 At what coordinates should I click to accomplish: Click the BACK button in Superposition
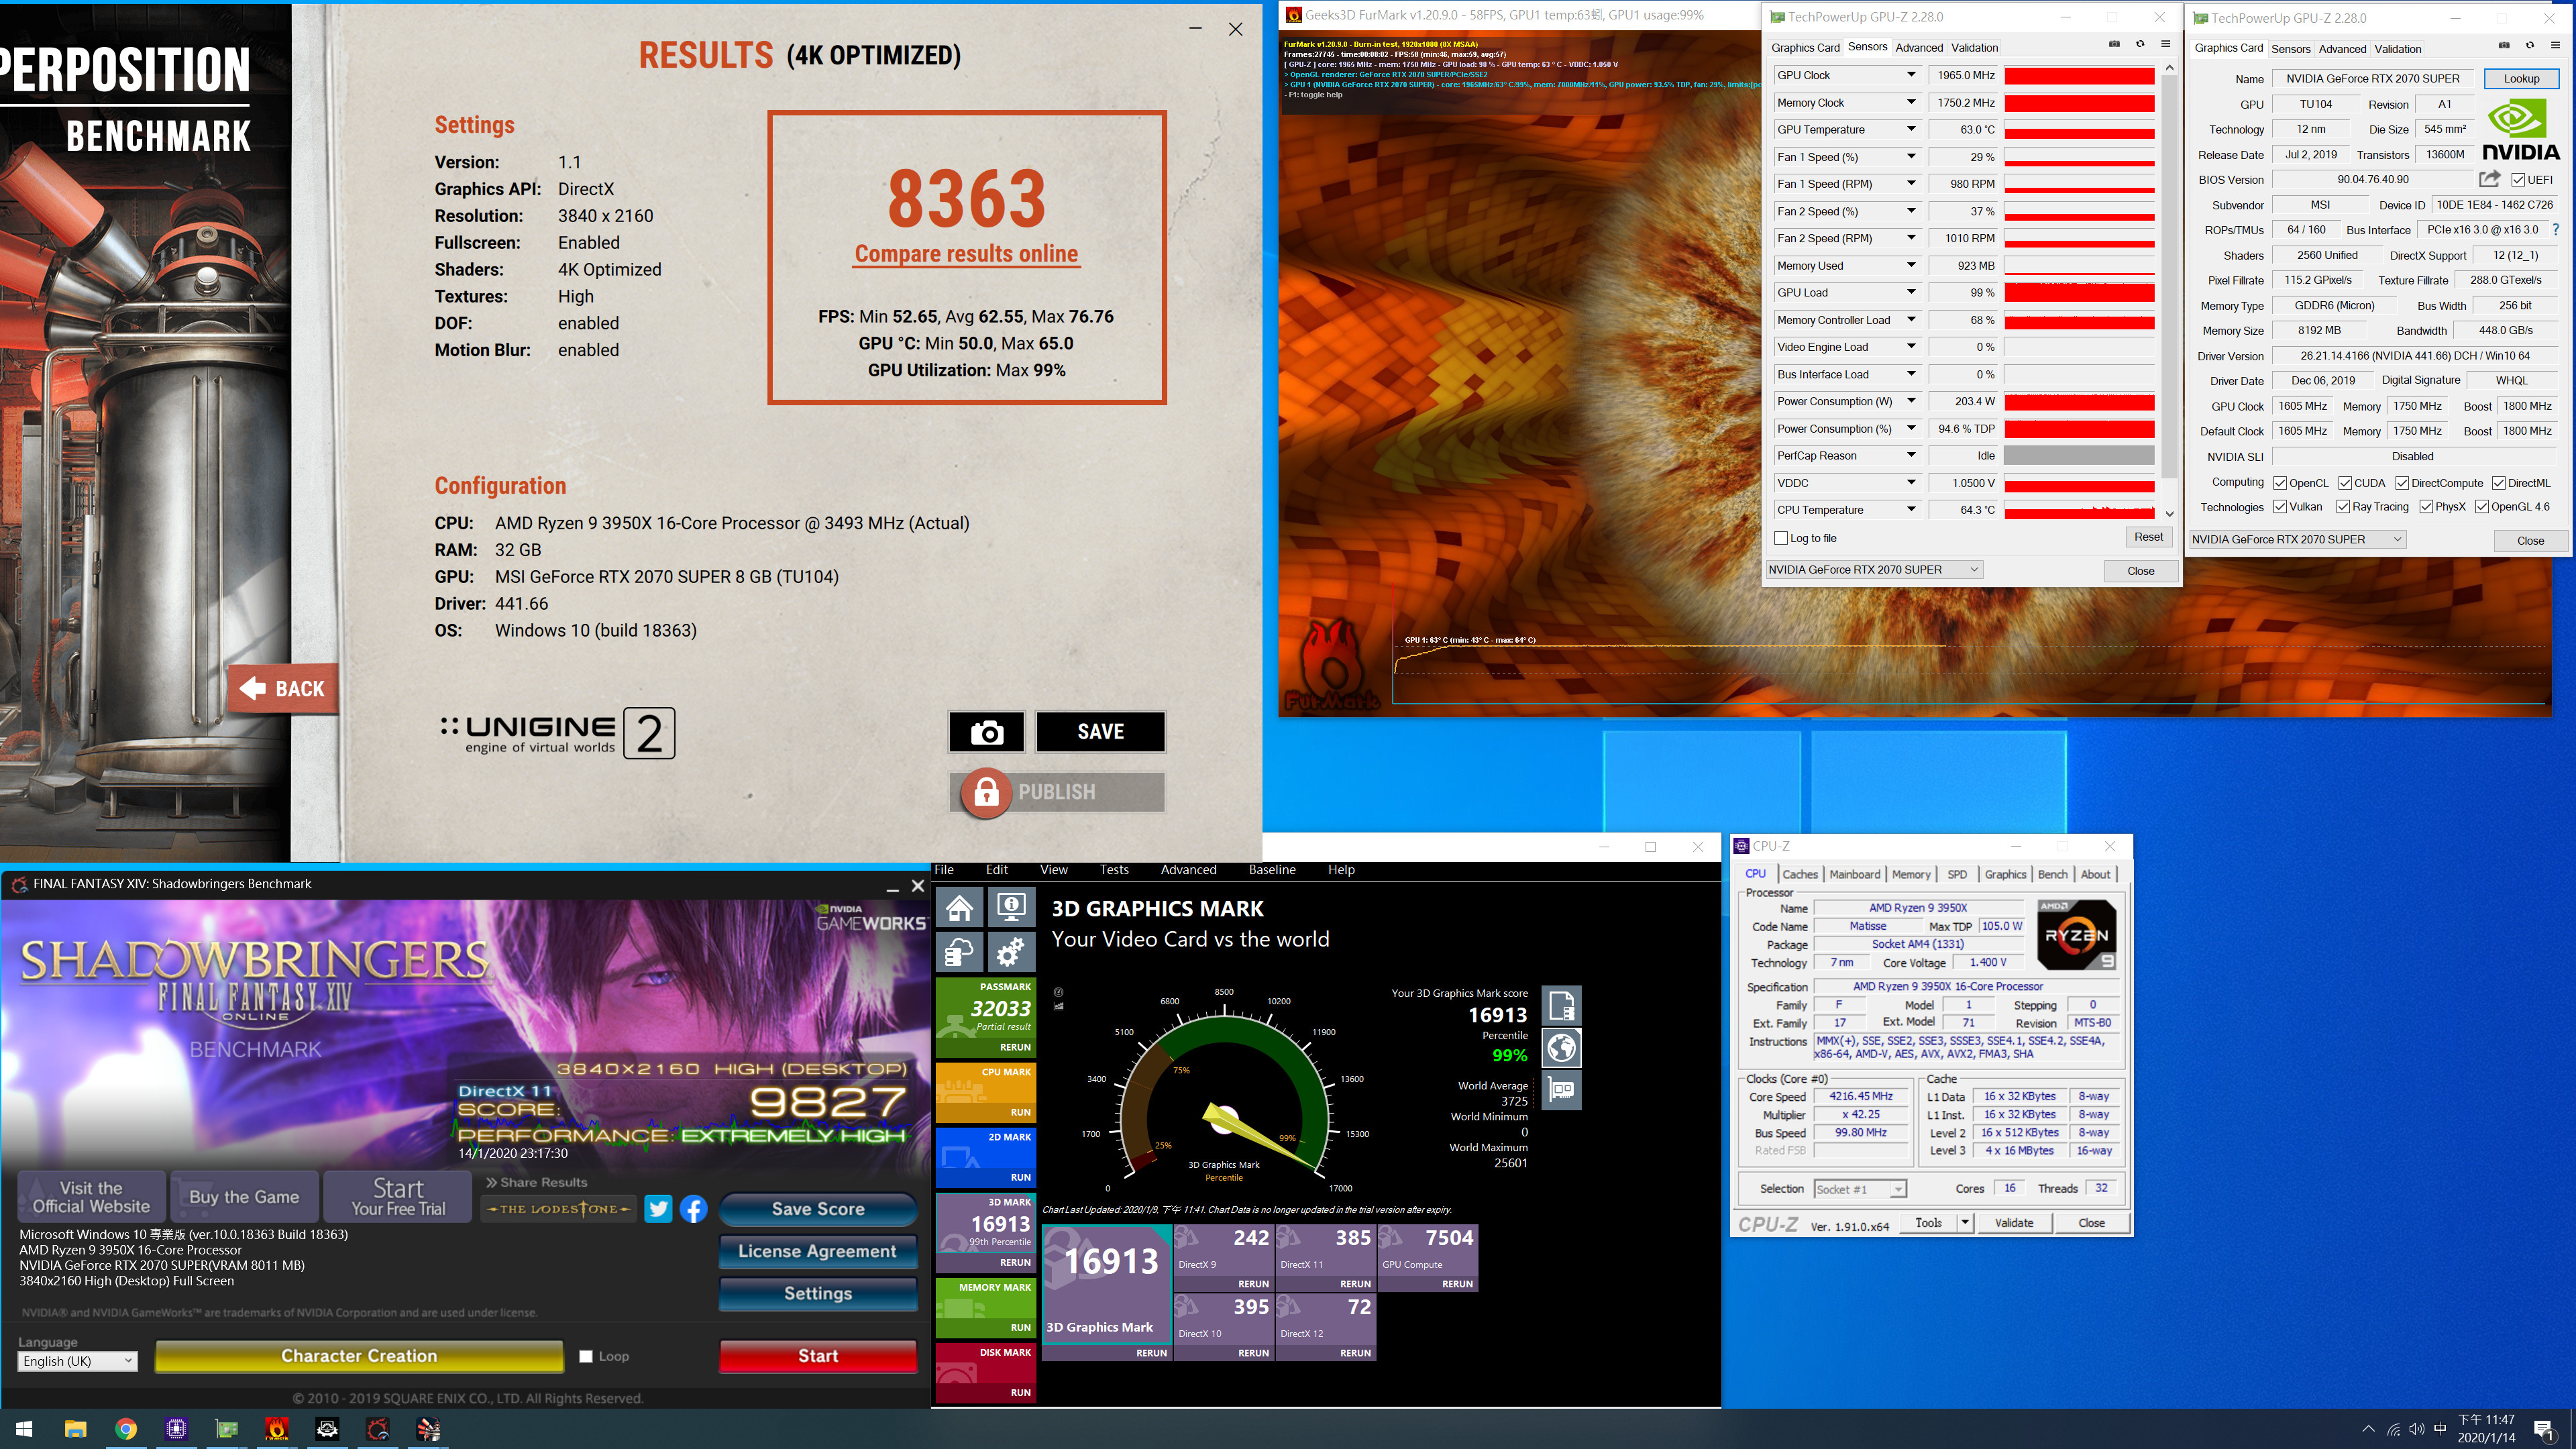[283, 688]
